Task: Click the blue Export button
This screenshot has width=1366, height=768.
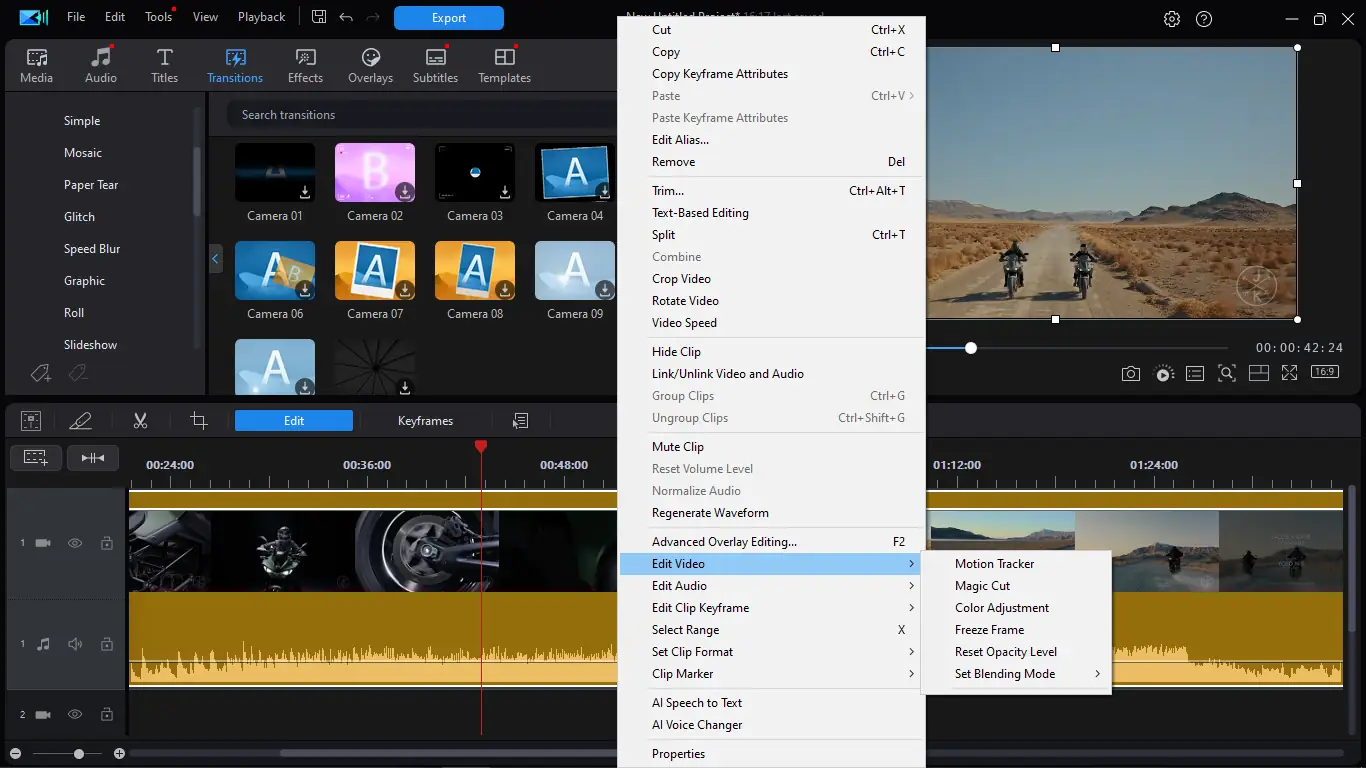Action: coord(449,18)
